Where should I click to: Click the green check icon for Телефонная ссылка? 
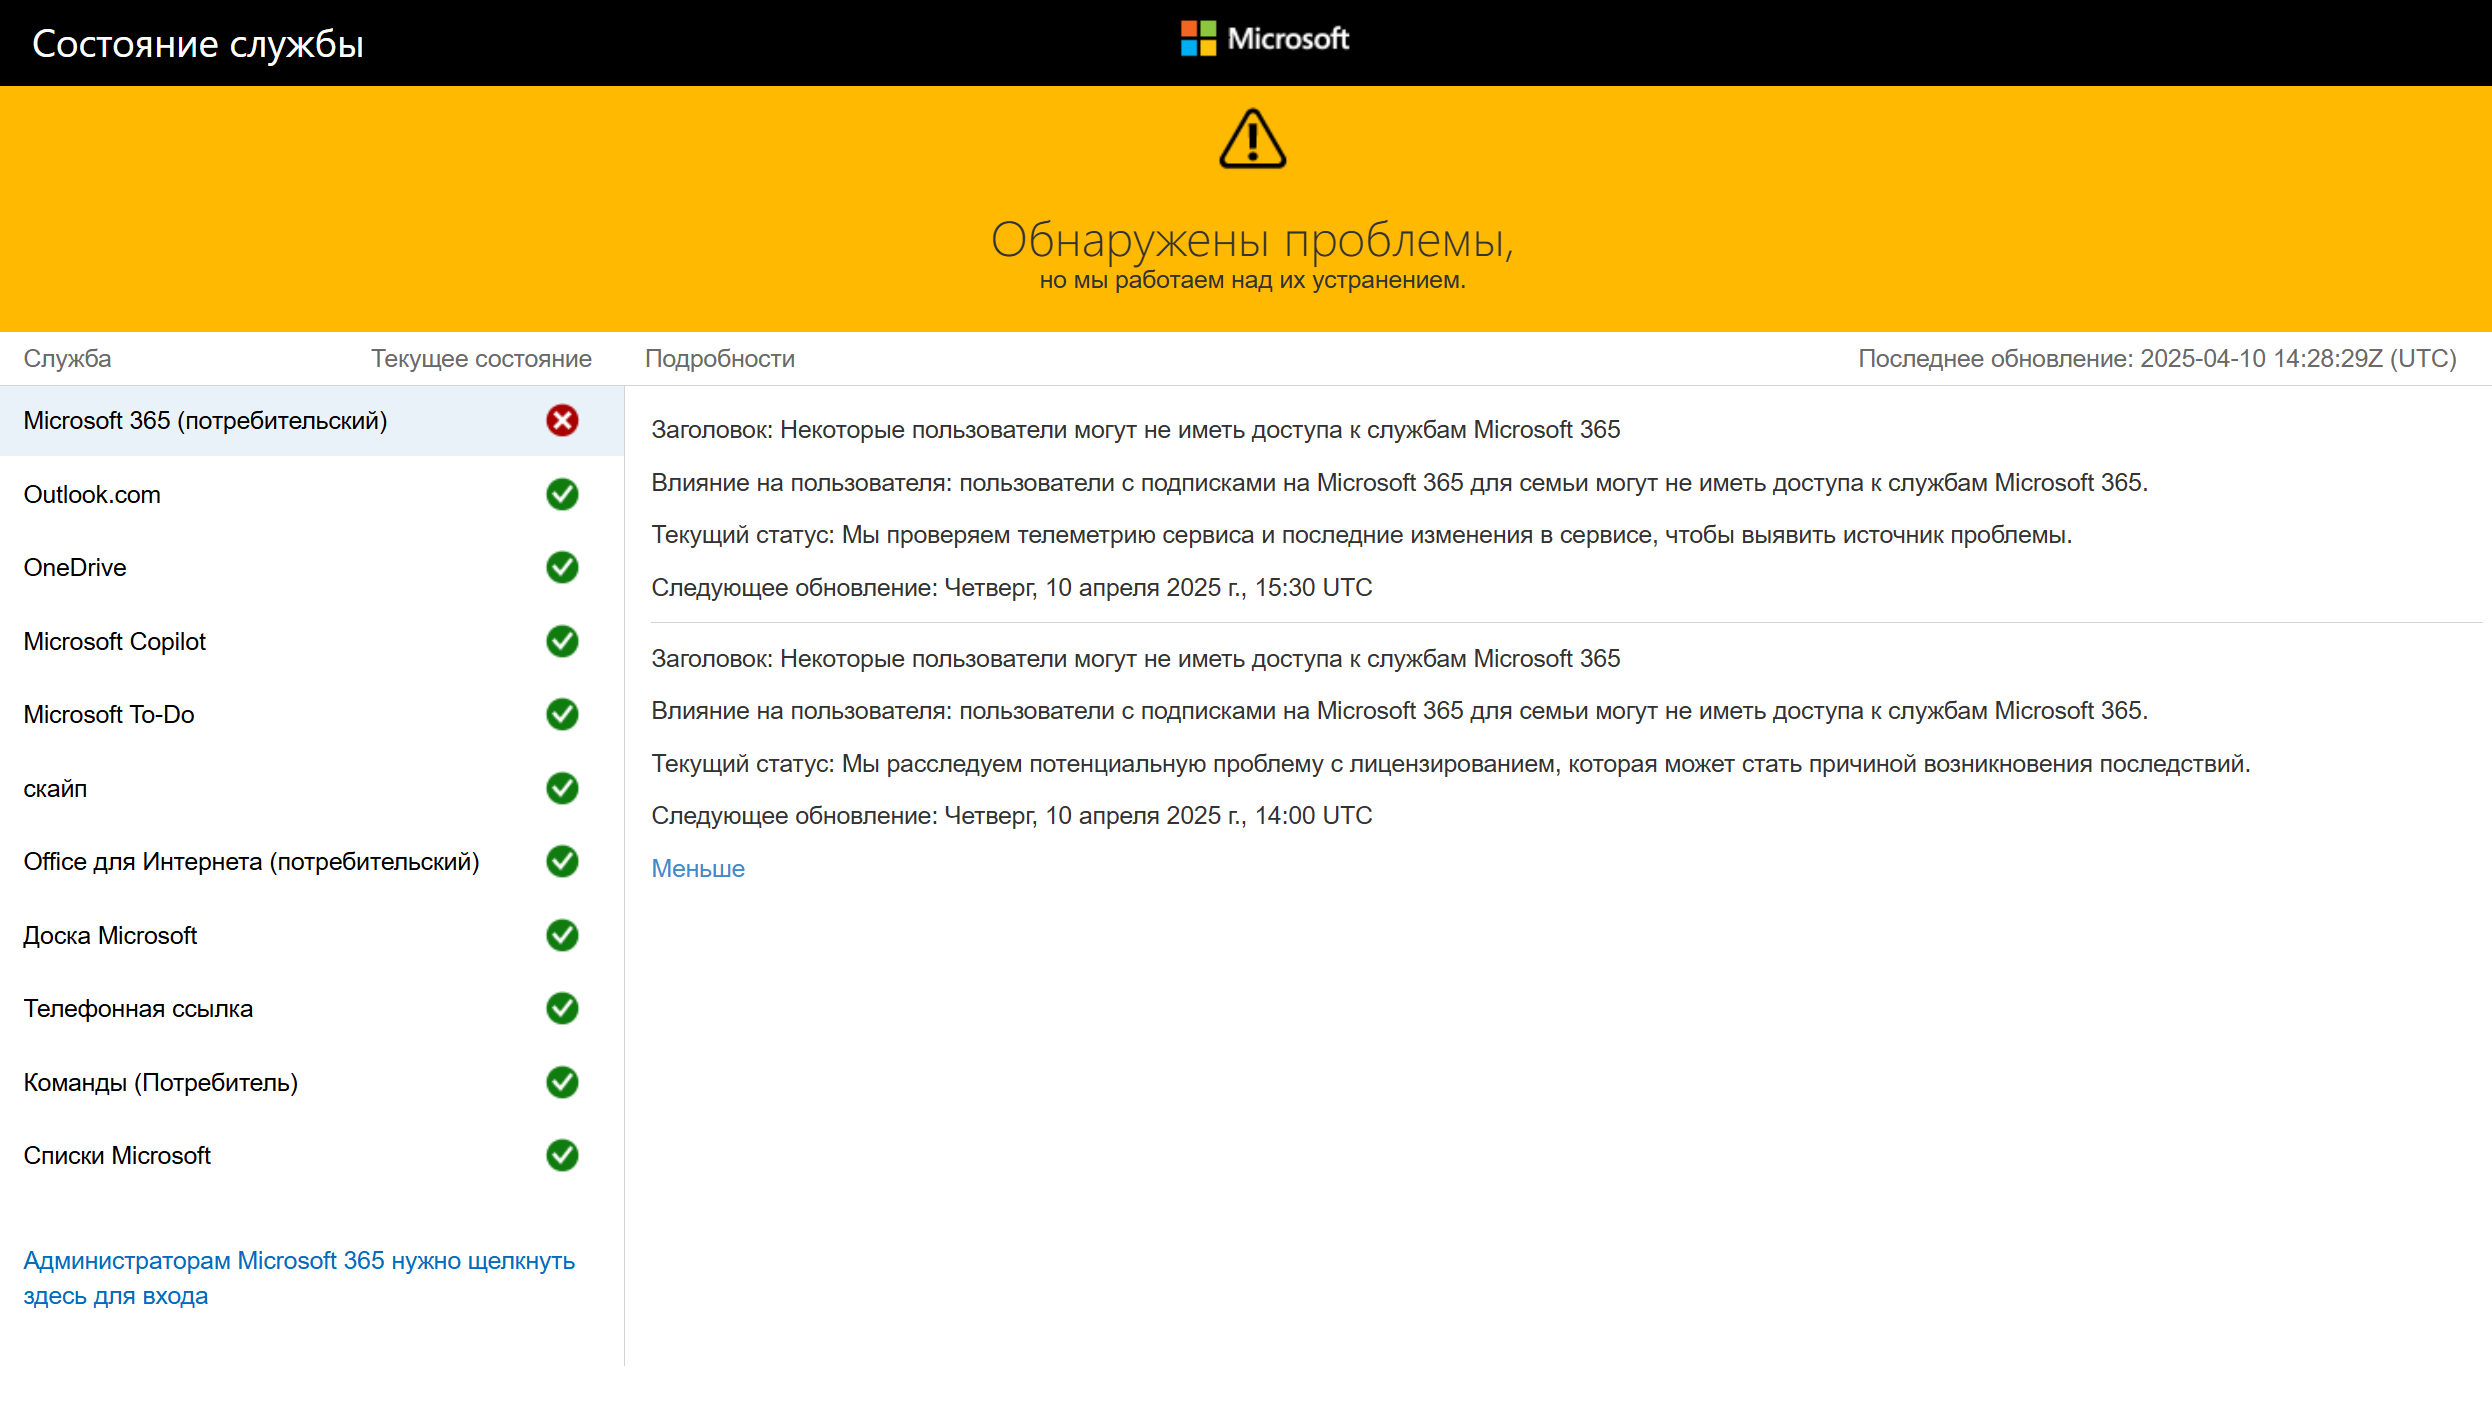point(562,1008)
